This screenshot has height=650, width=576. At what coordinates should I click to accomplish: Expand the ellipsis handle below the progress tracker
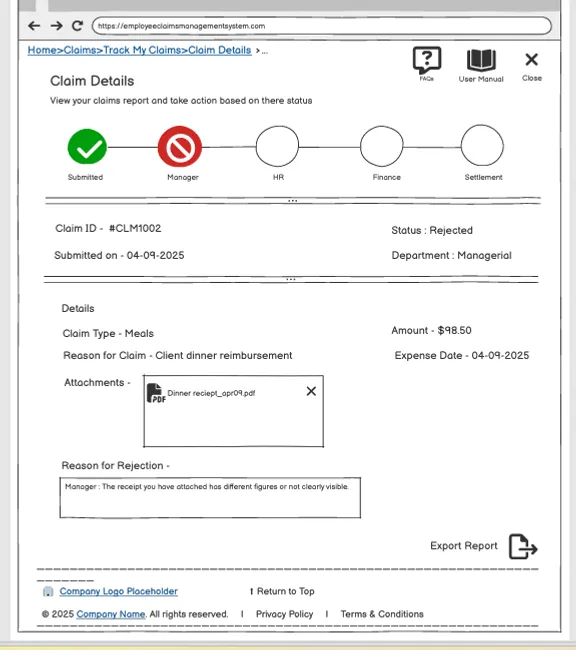(293, 201)
